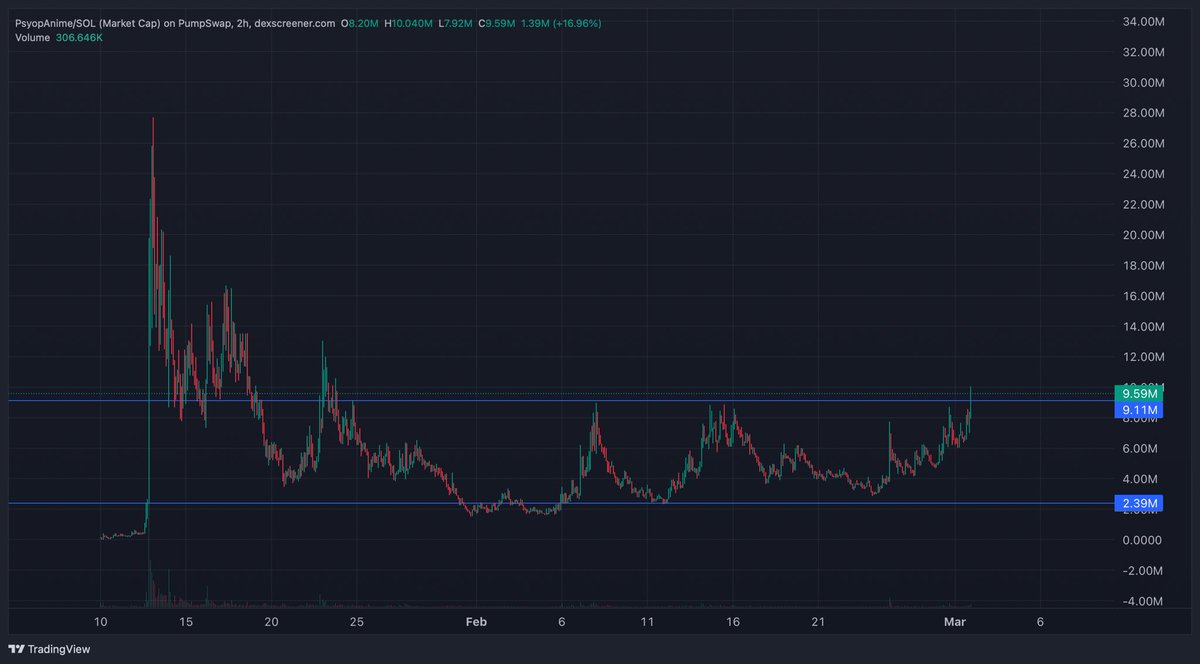
Task: Select the lower horizontal line at 2.39M
Action: [x=600, y=503]
